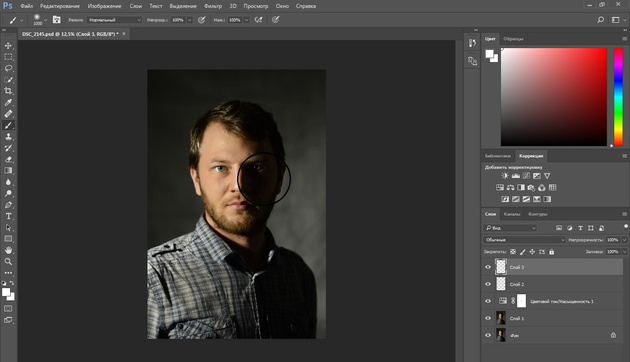630x362 pixels.
Task: Click the Слой 2 layer thumbnail
Action: pos(501,284)
